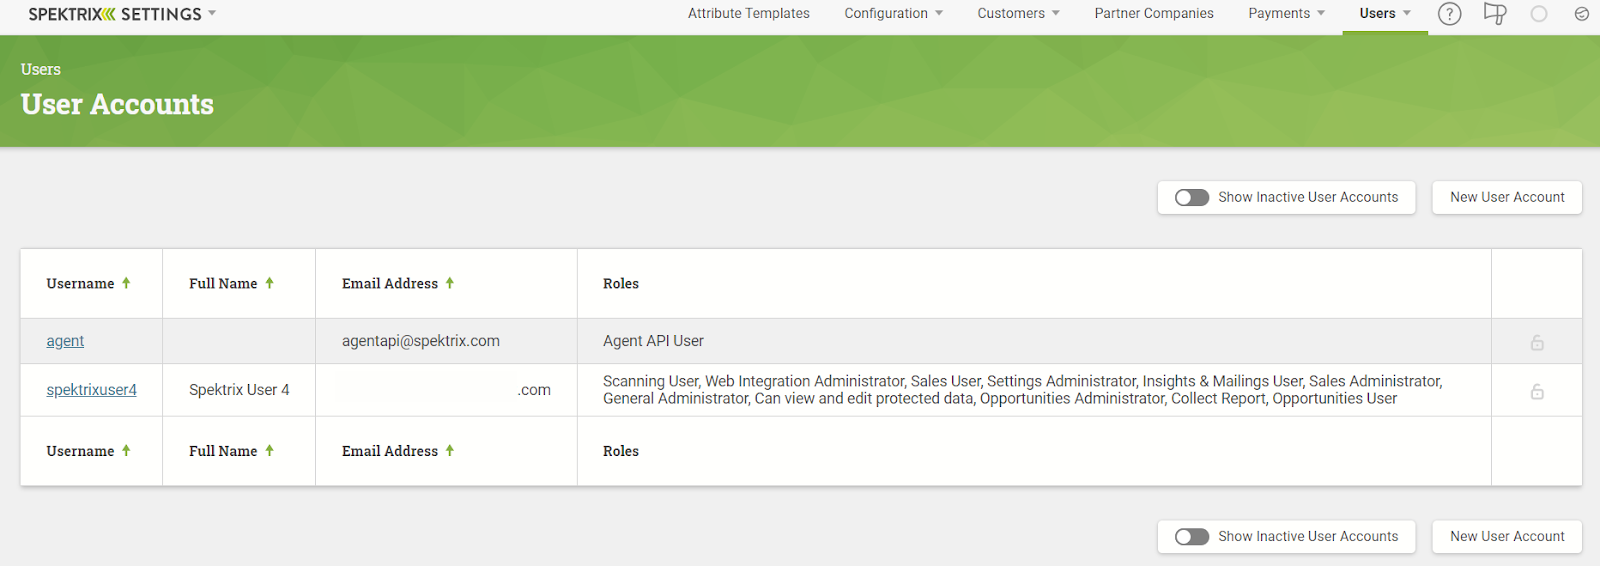Screen dimensions: 1600x566
Task: Sort by Email Address arrow in bottom footer
Action: [x=450, y=451]
